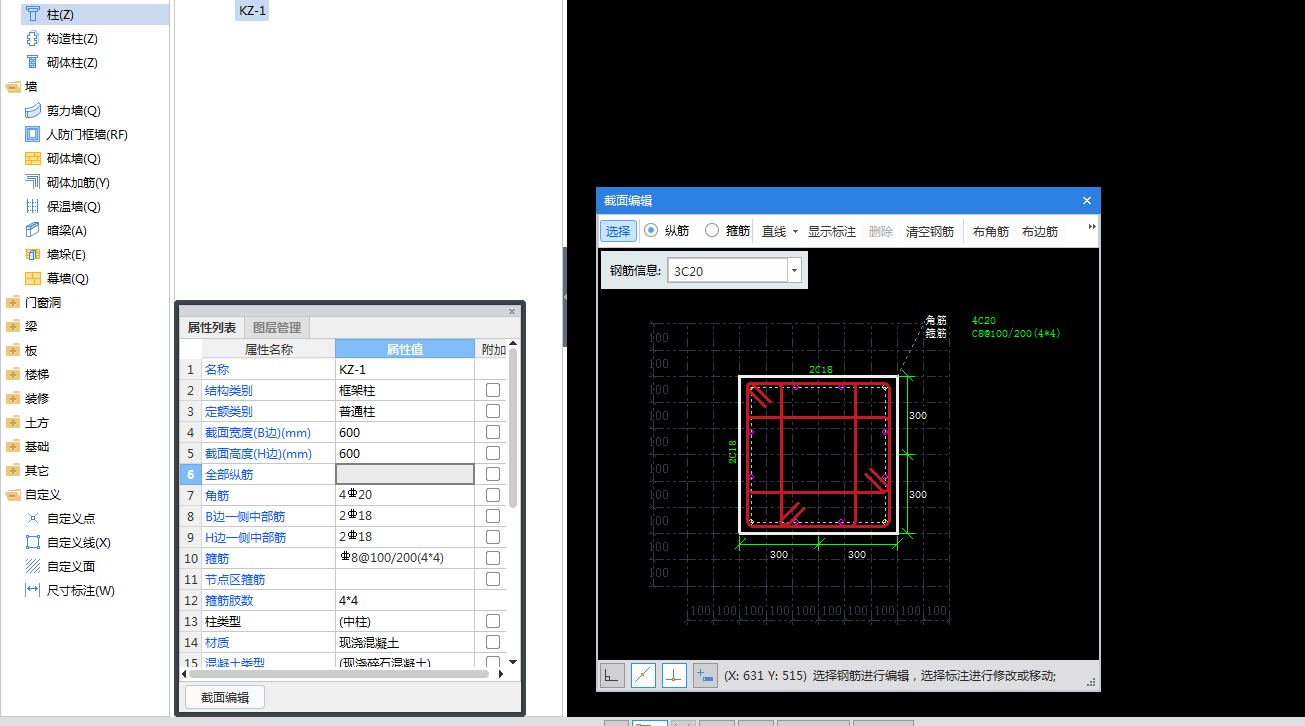The height and width of the screenshot is (726, 1305).
Task: Tick the 附加 checkbox for 截面宽度(B边)
Action: [x=493, y=432]
